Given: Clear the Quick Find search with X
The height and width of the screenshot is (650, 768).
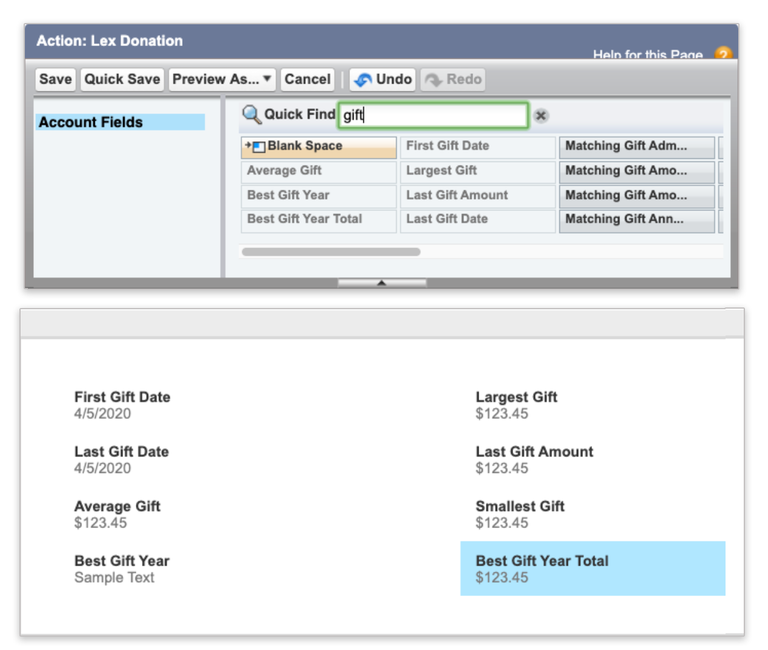Looking at the screenshot, I should click(541, 116).
